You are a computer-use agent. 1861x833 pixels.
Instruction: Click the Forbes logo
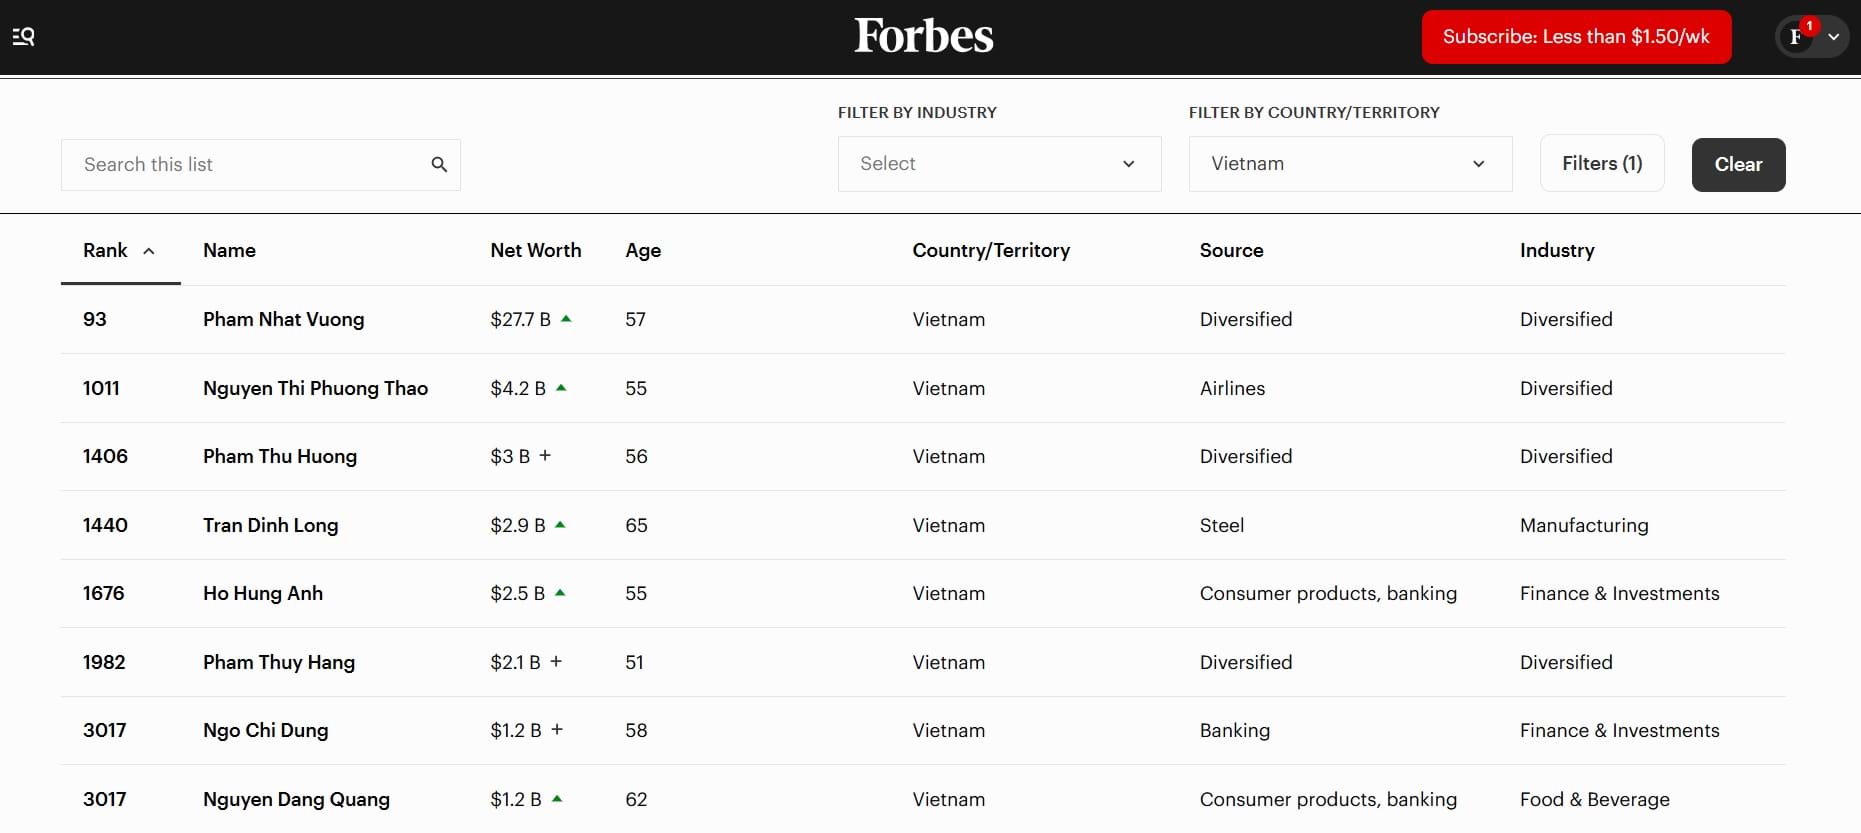tap(923, 37)
